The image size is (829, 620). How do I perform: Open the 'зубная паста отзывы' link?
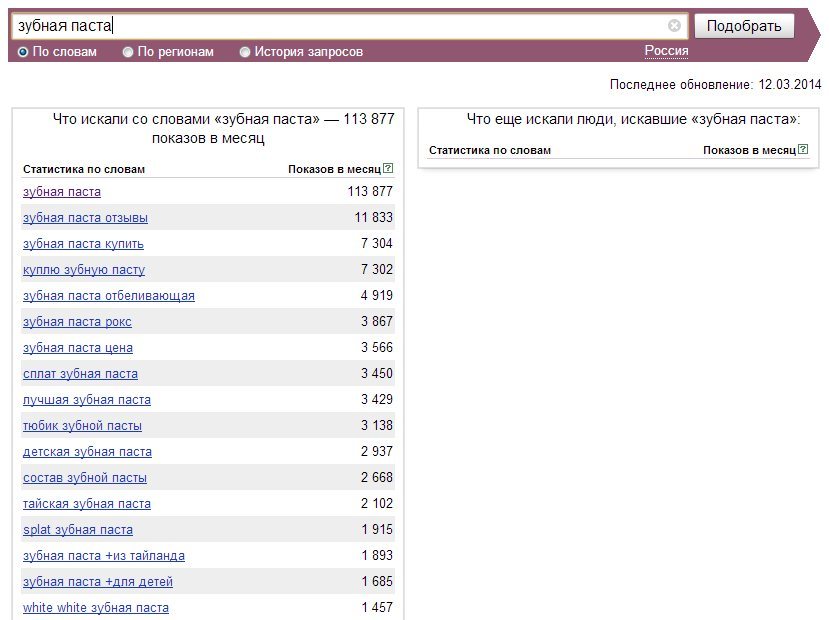pyautogui.click(x=85, y=217)
